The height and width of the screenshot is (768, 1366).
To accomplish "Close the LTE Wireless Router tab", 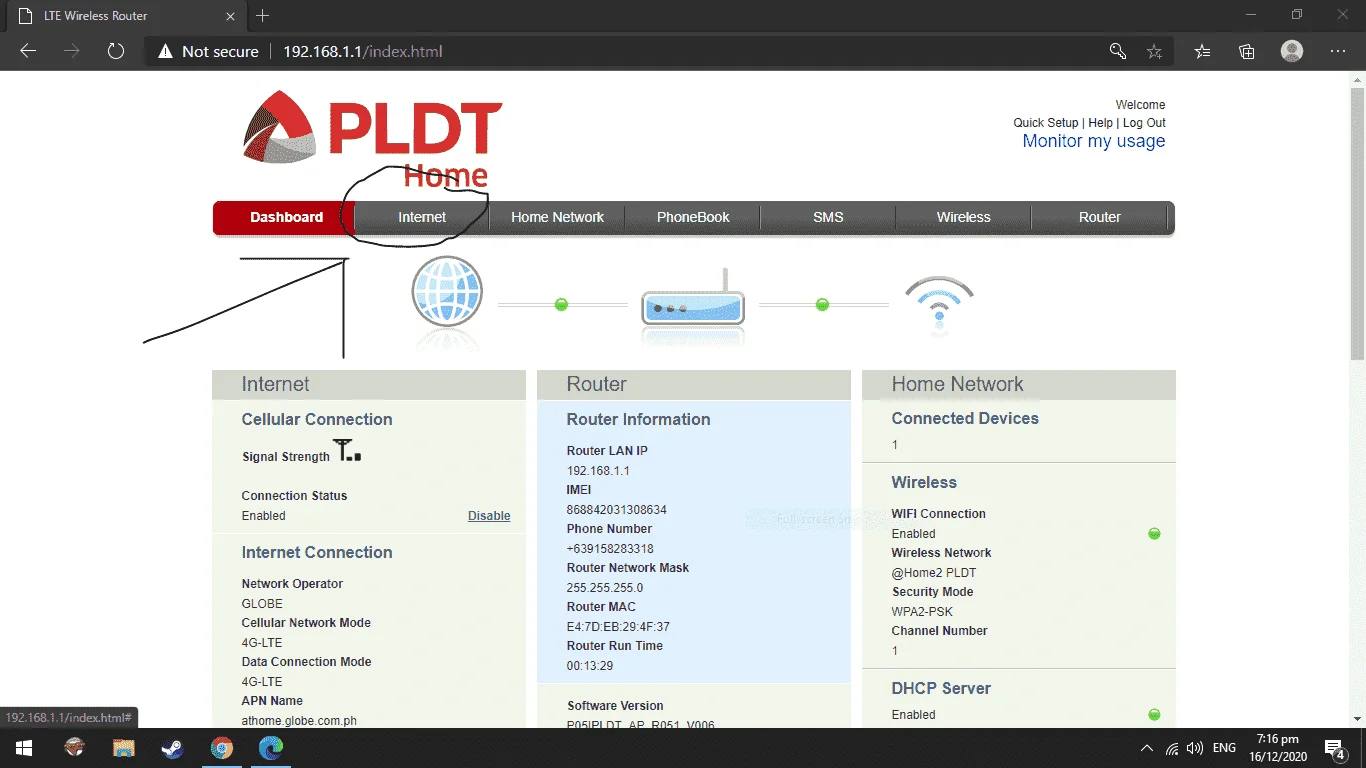I will coord(230,16).
